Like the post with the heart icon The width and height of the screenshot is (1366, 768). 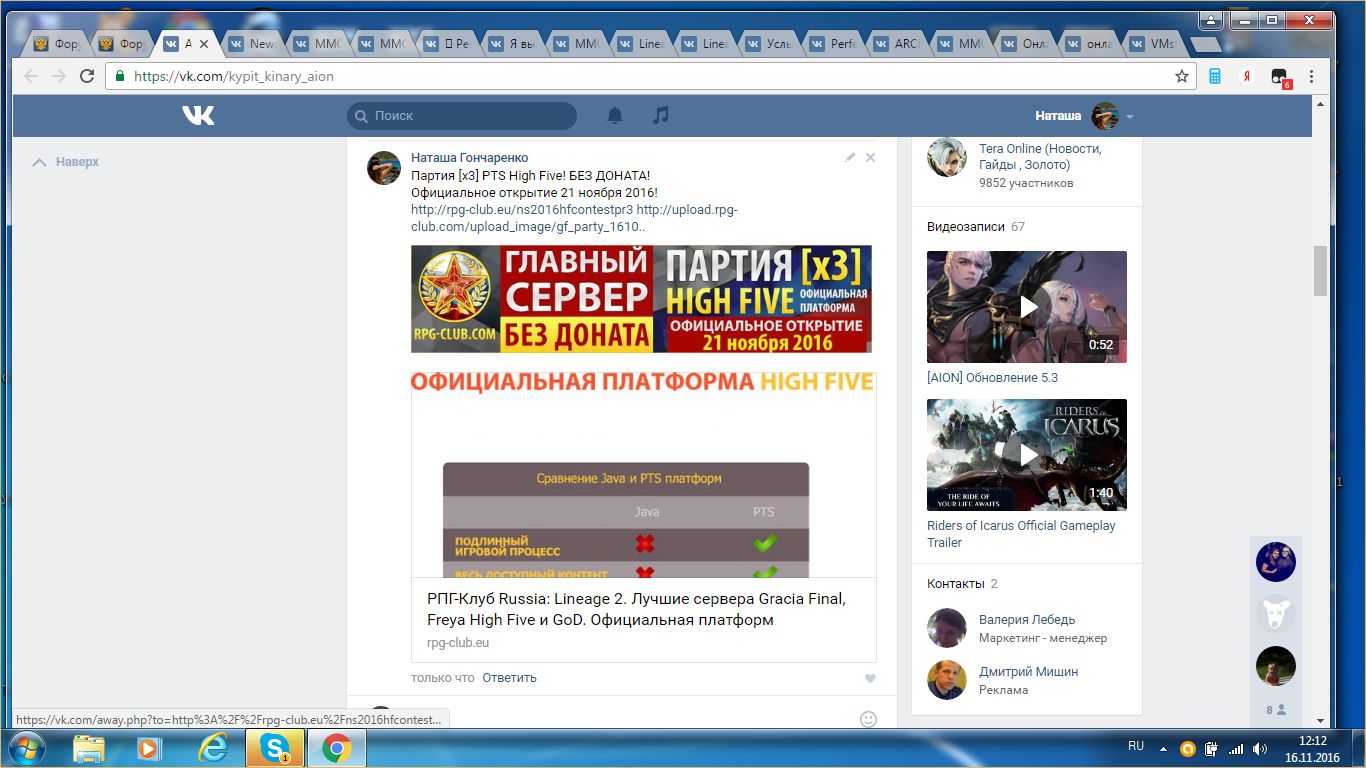pyautogui.click(x=870, y=678)
